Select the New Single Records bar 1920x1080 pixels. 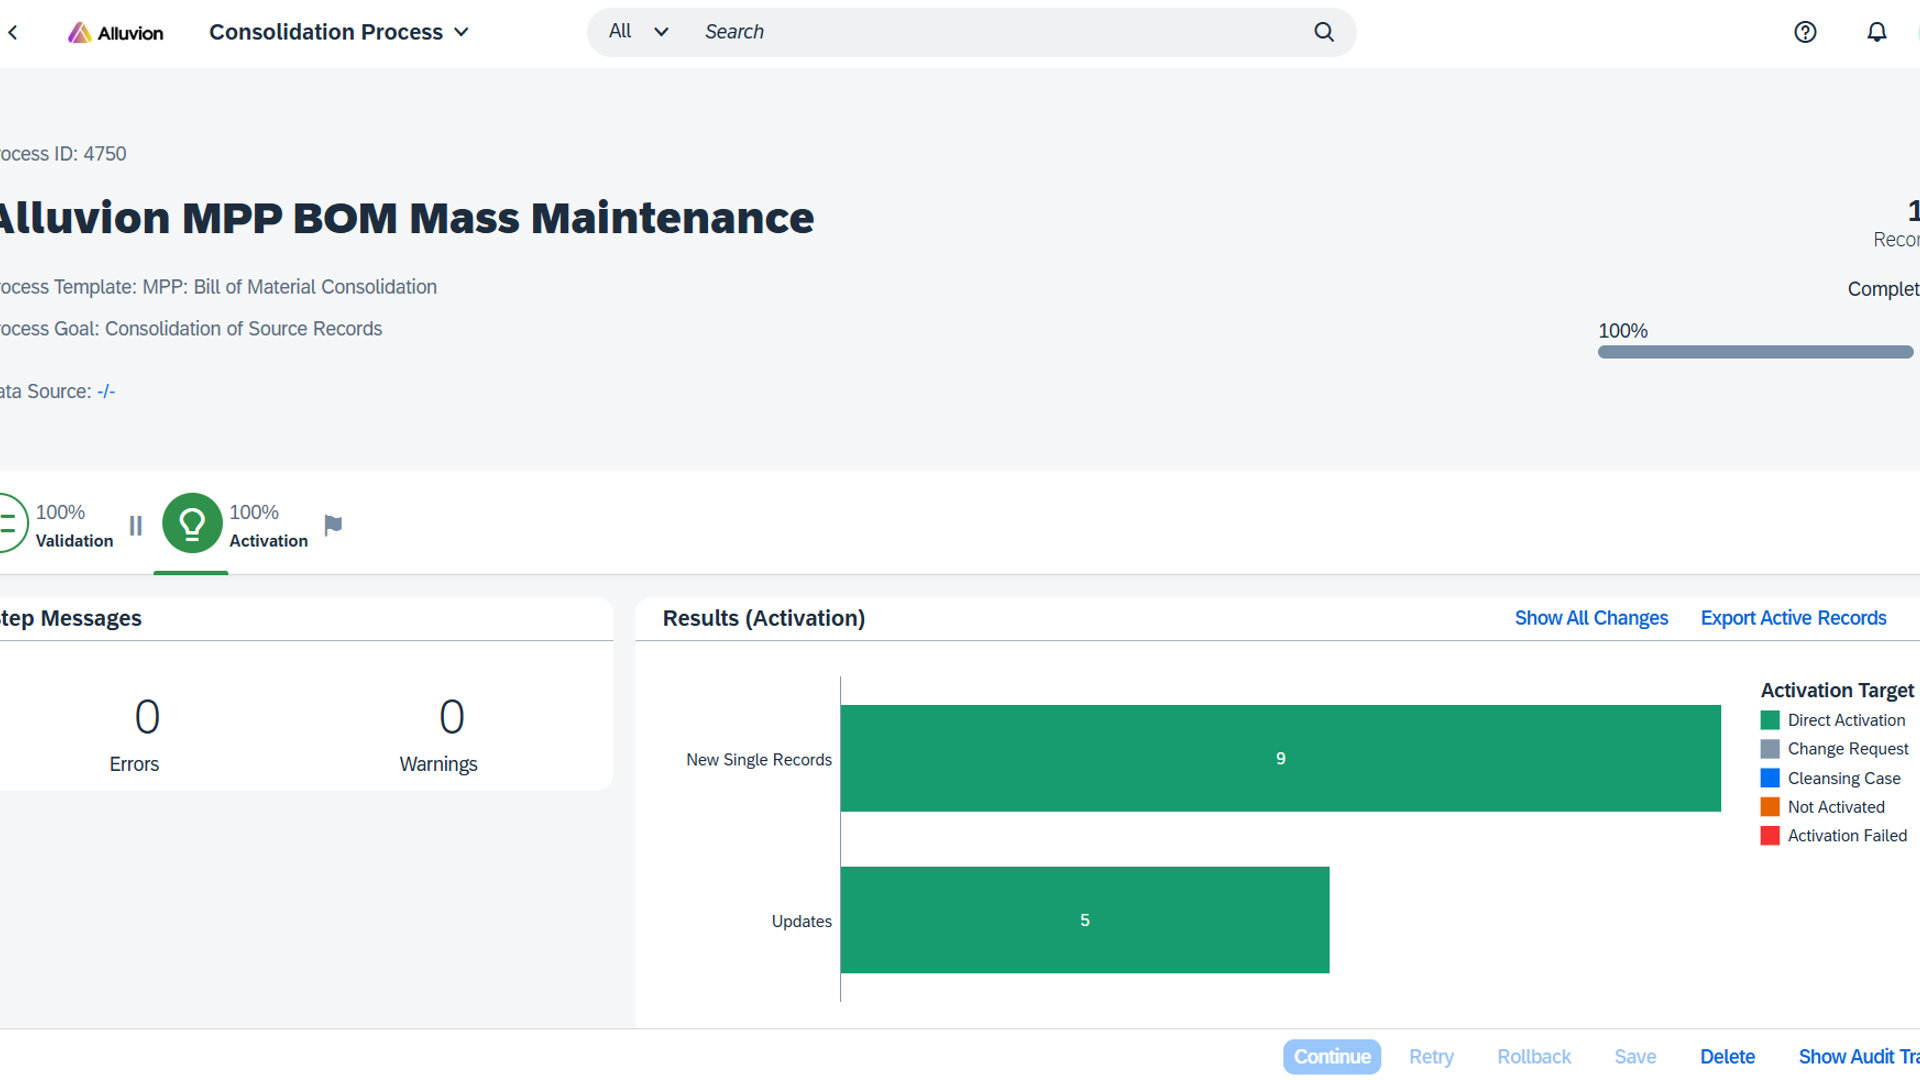(x=1280, y=758)
